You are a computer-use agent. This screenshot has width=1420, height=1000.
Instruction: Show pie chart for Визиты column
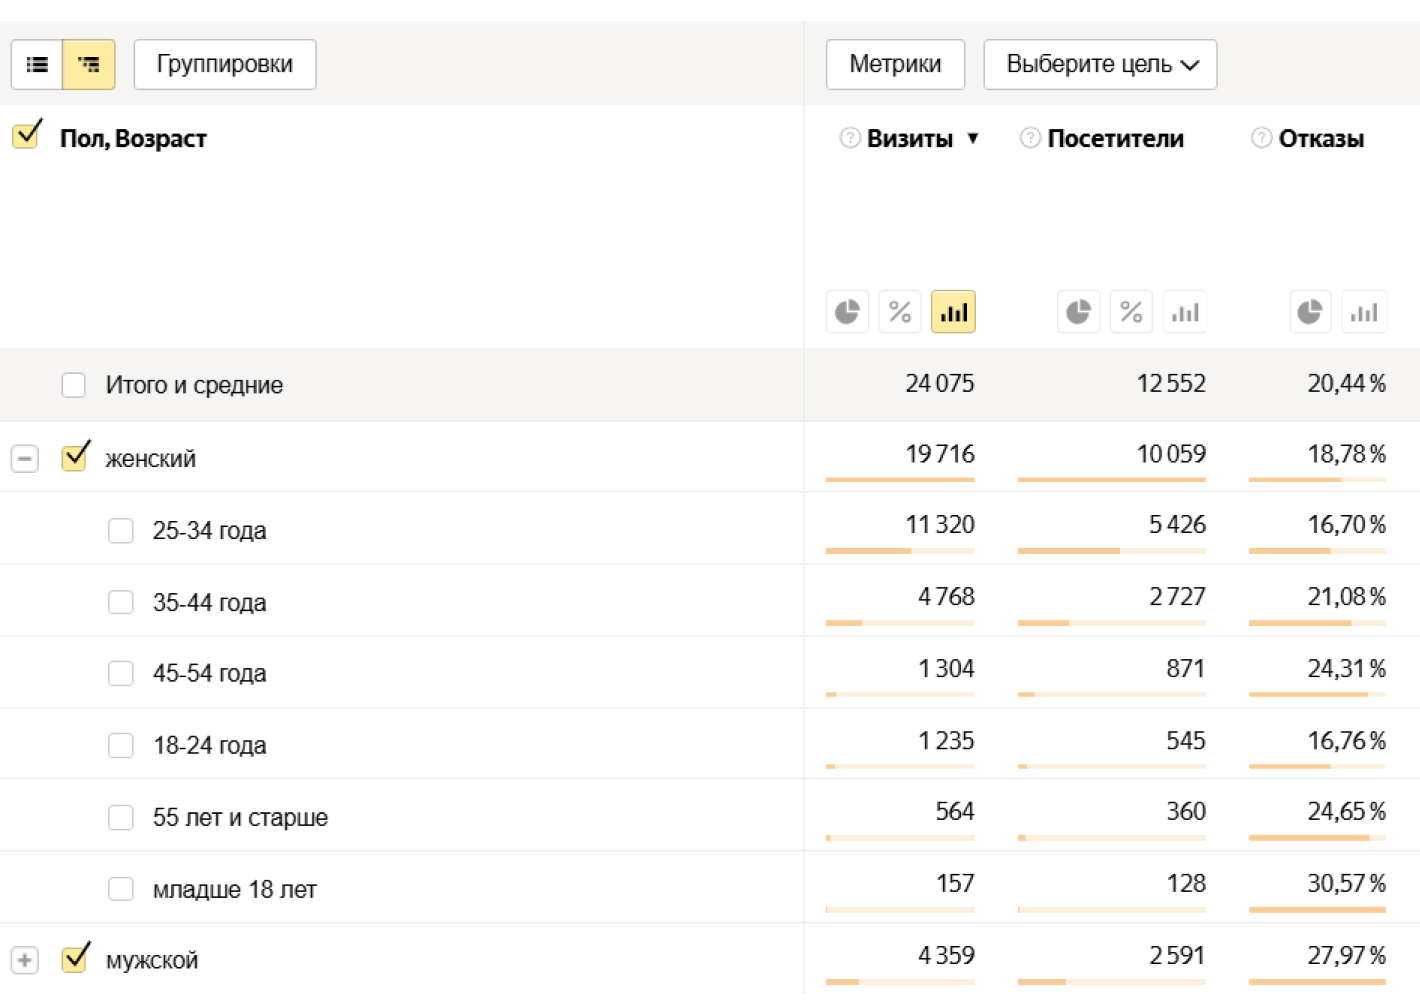coord(847,312)
